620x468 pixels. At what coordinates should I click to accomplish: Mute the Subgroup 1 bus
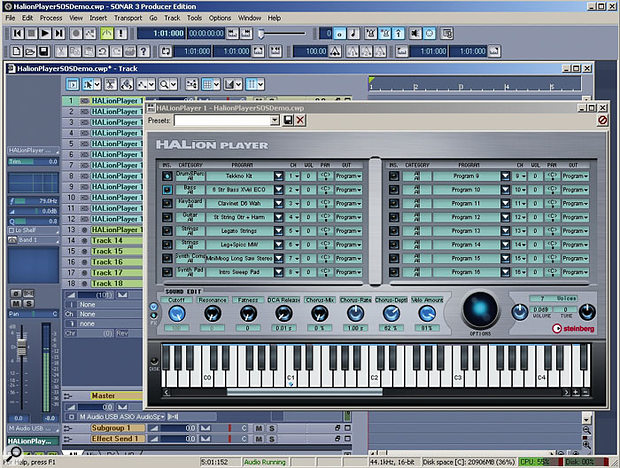259,428
